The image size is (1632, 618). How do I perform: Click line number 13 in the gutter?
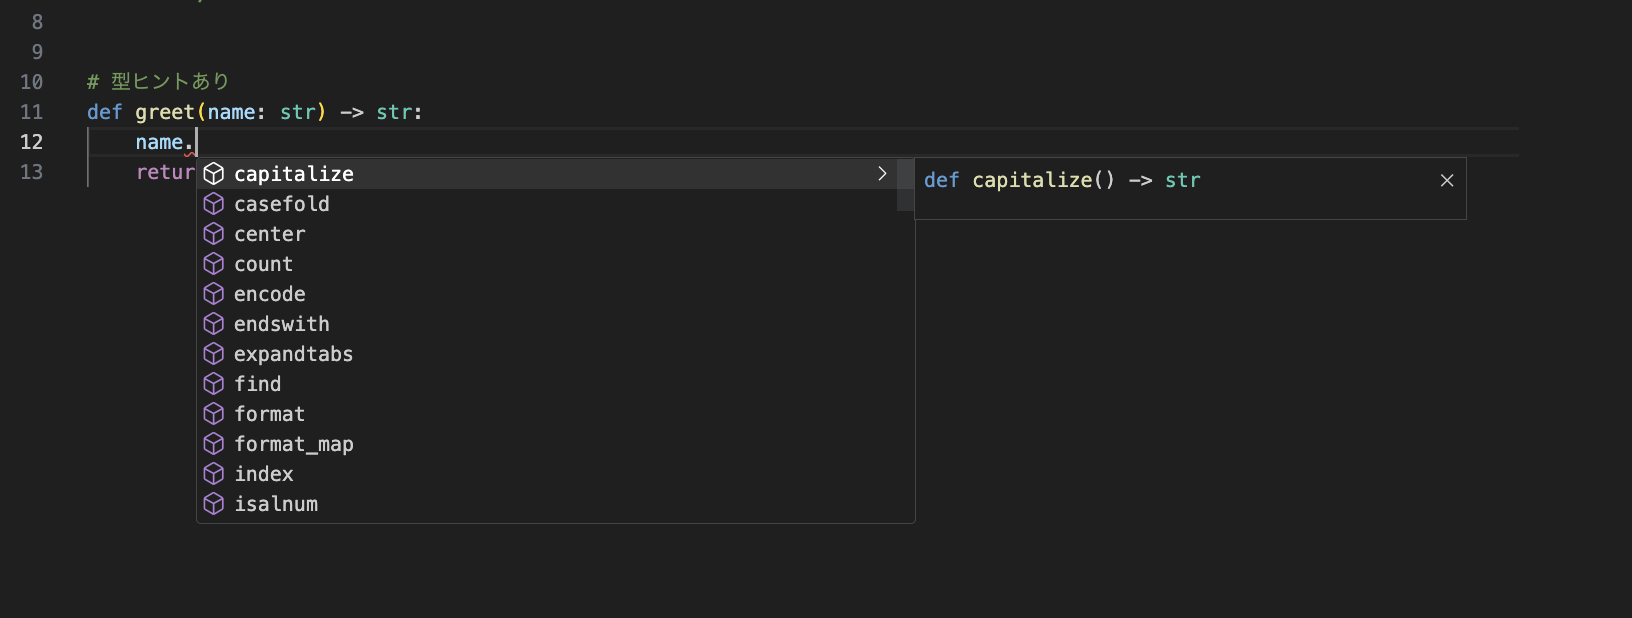(32, 172)
